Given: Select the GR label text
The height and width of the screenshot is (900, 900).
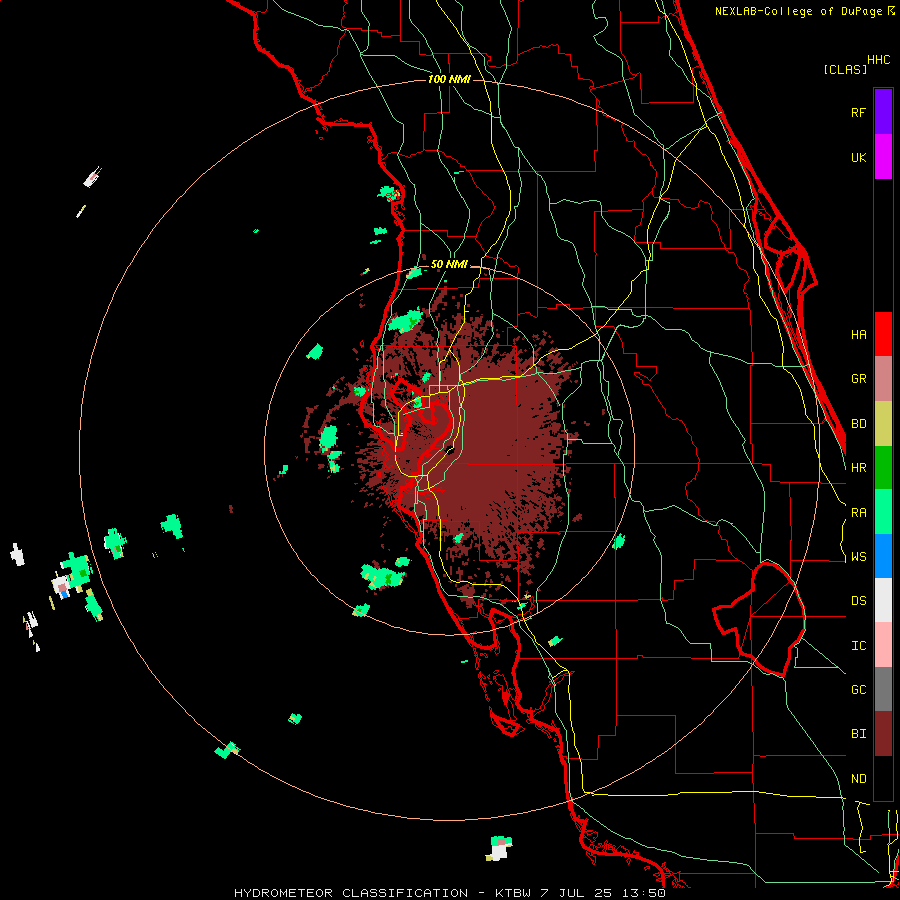Looking at the screenshot, I should 858,379.
